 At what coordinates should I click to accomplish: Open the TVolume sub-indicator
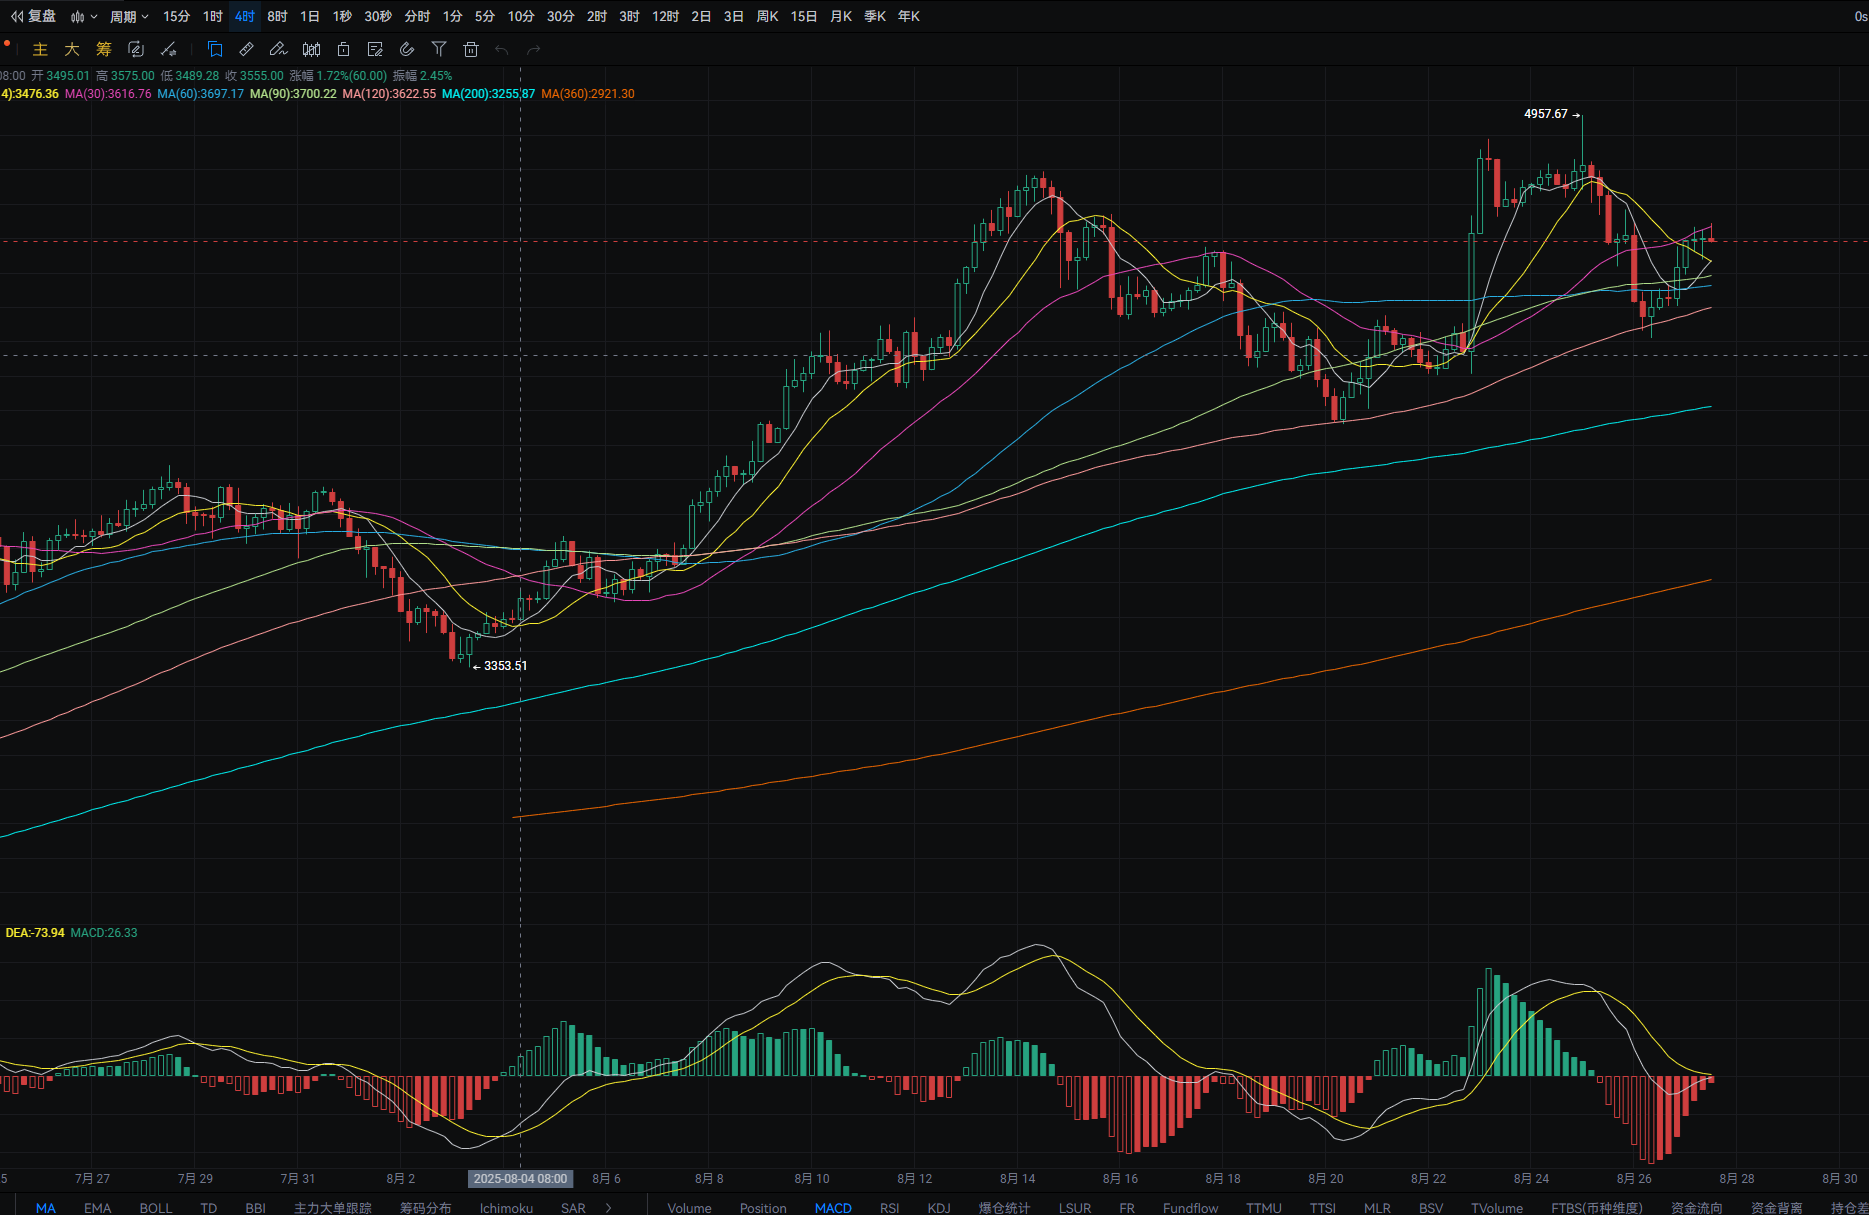pyautogui.click(x=1497, y=1208)
